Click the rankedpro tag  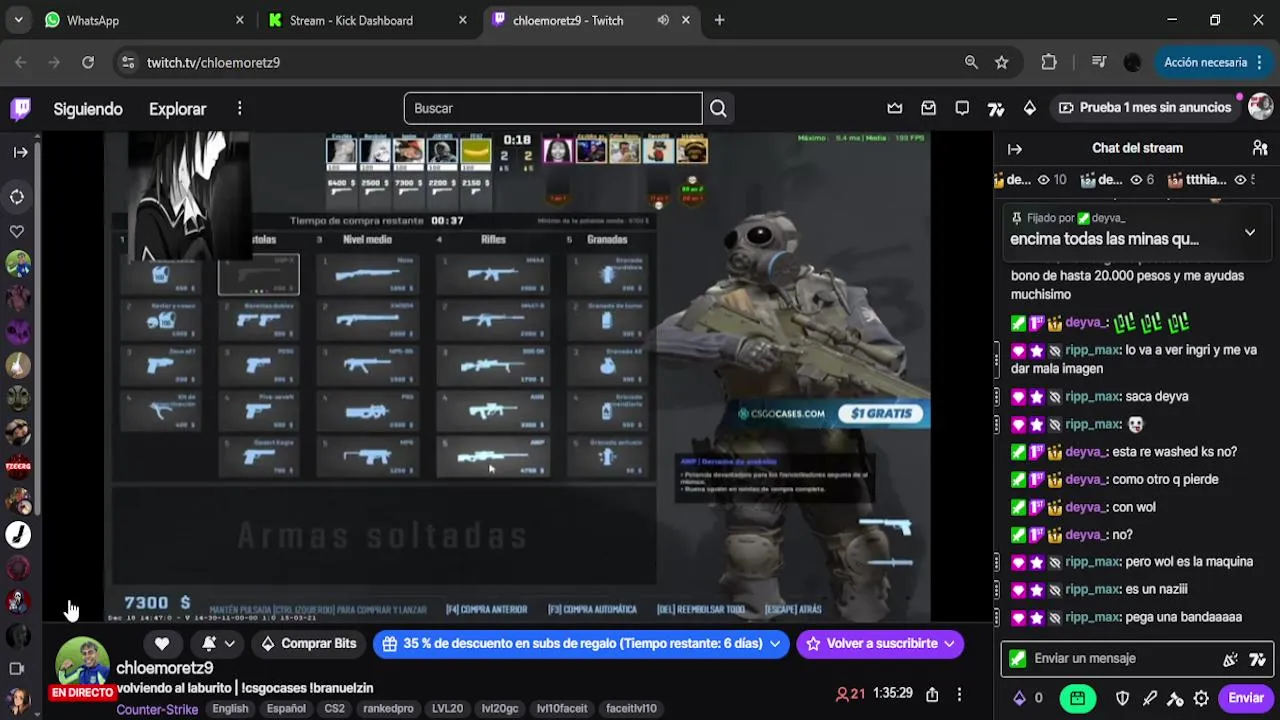pyautogui.click(x=388, y=709)
